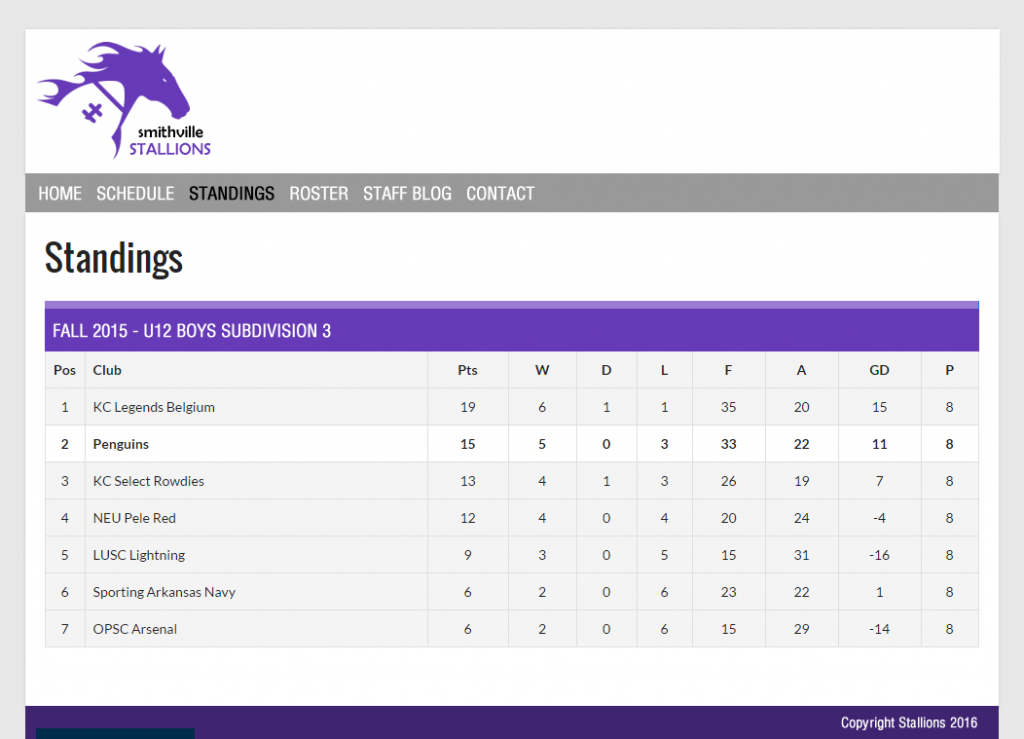Click Penguins points value 15

468,445
